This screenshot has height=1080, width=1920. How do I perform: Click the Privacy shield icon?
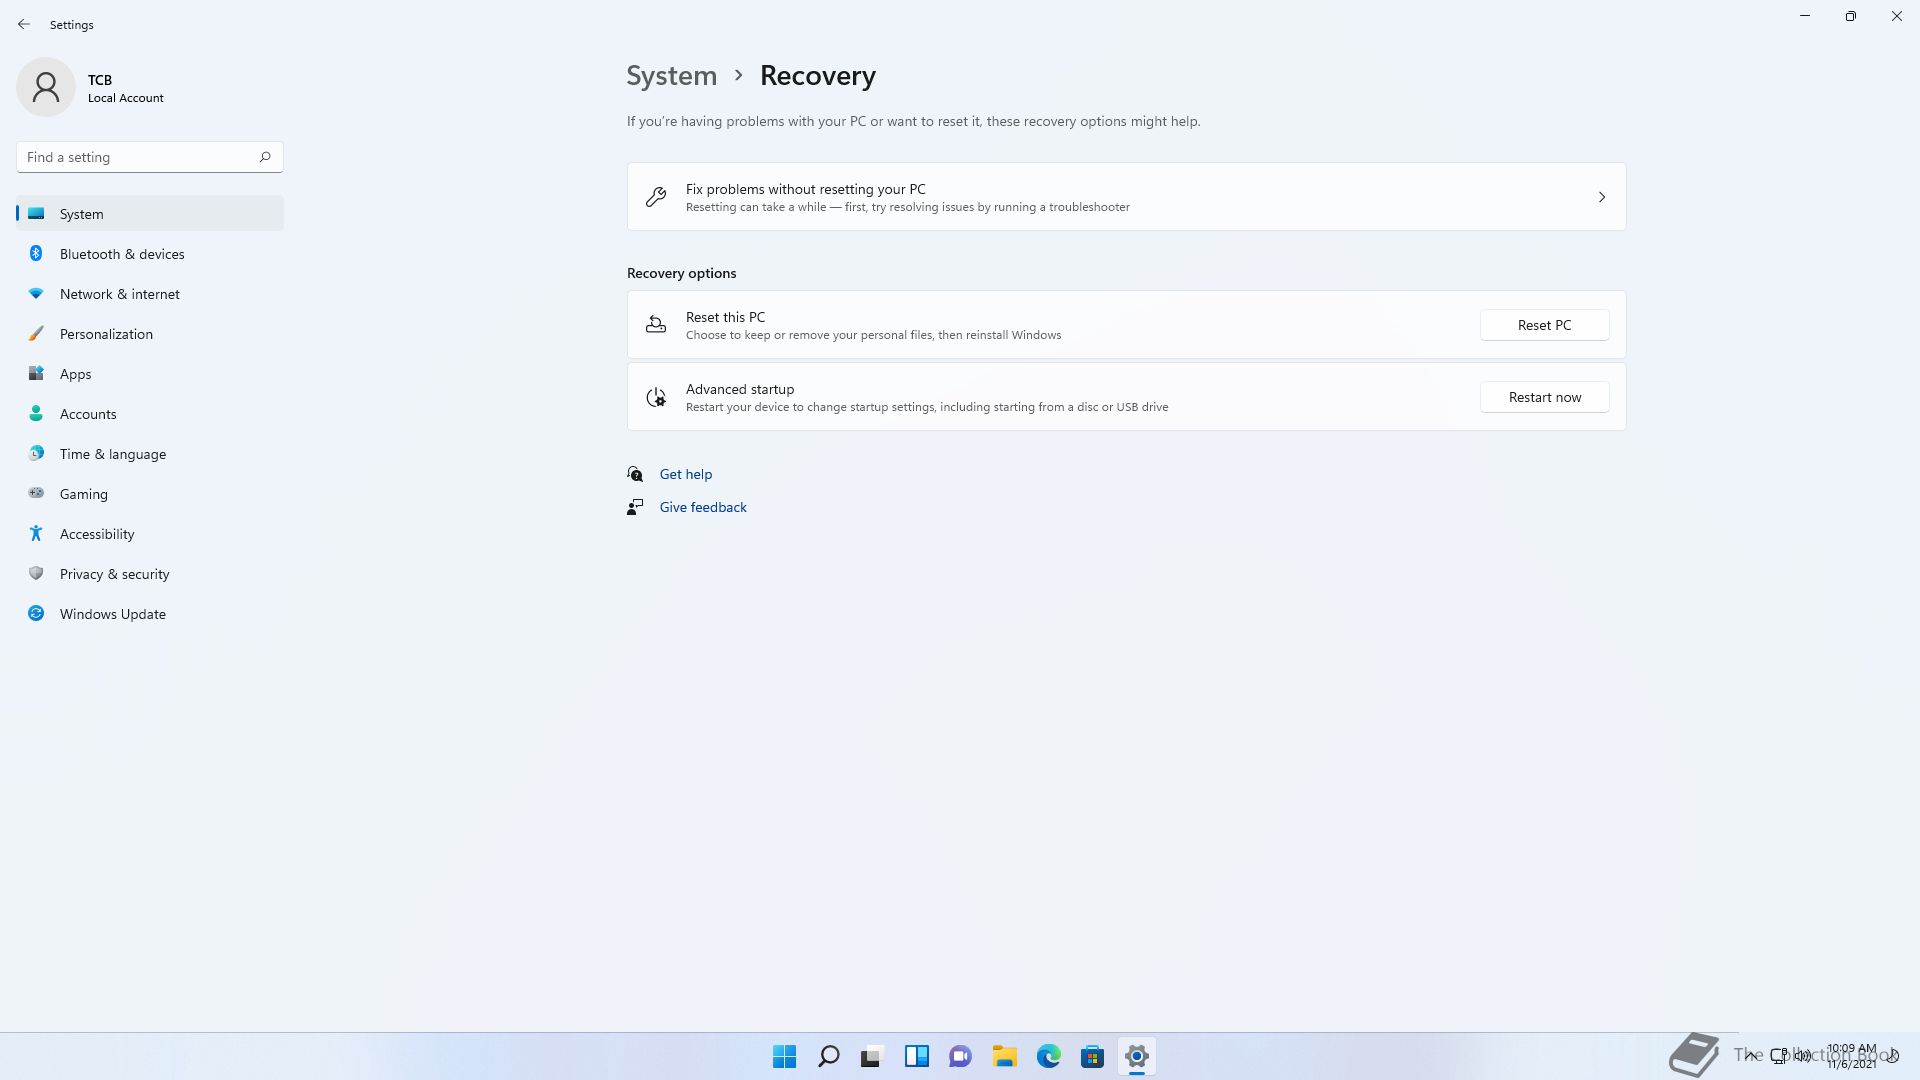point(36,573)
